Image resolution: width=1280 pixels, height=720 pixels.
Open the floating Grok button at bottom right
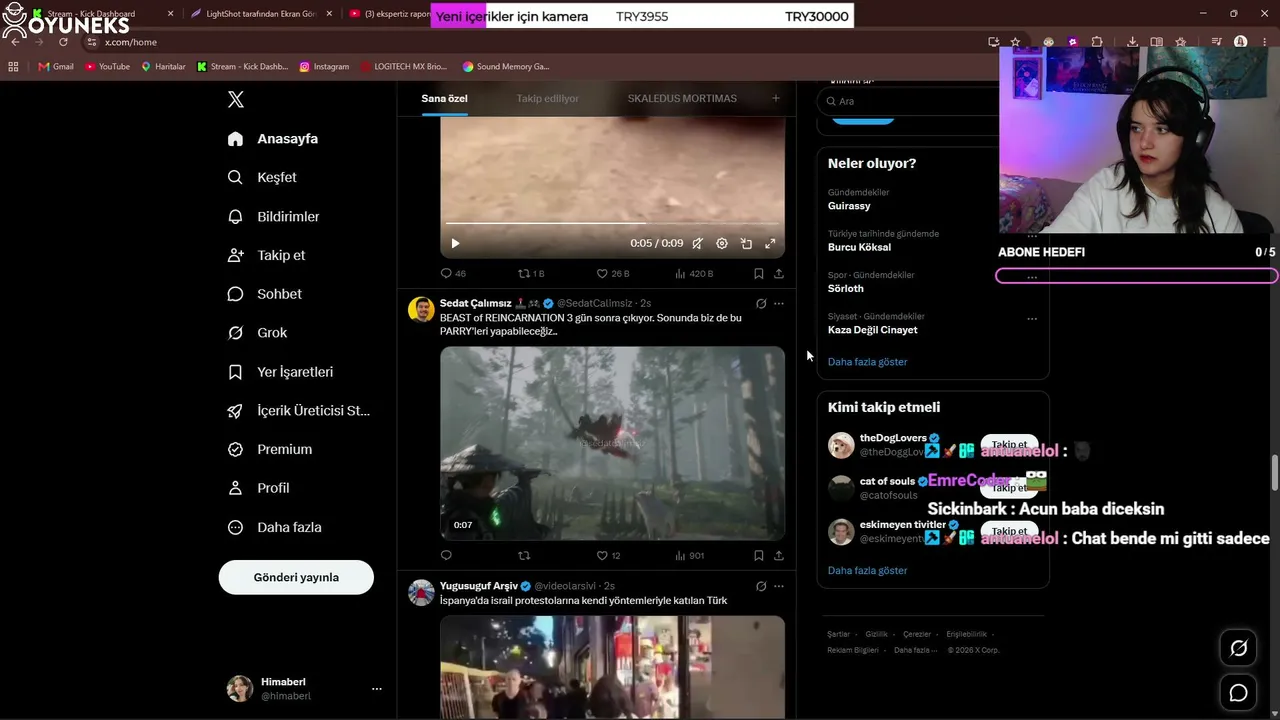pos(1238,648)
